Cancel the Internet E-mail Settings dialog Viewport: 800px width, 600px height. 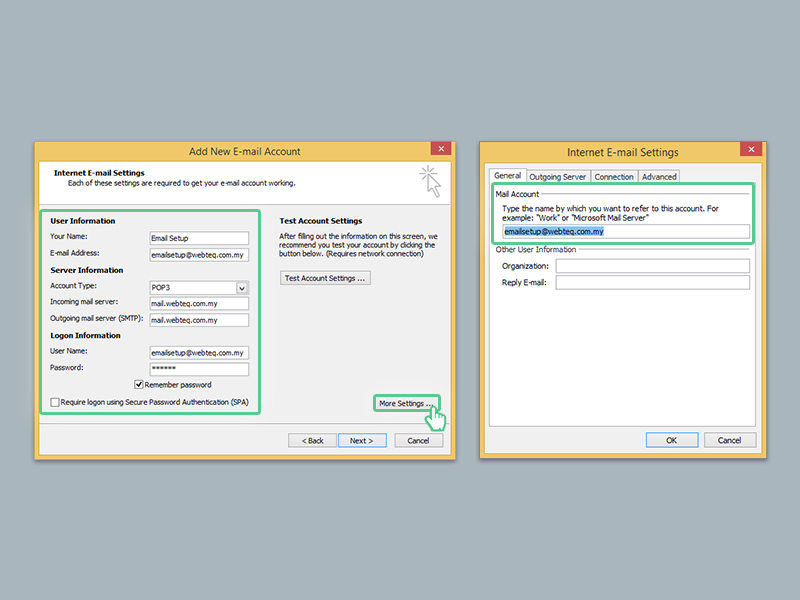pyautogui.click(x=730, y=440)
